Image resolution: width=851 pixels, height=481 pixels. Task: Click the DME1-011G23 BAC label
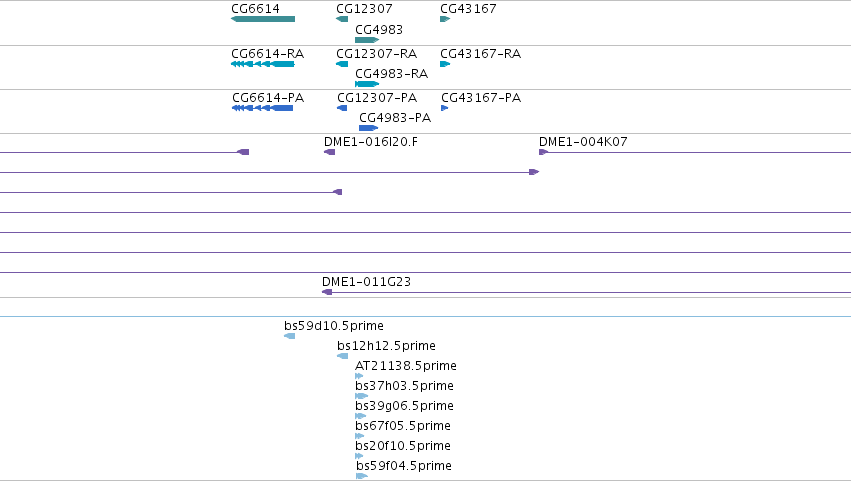tap(366, 282)
